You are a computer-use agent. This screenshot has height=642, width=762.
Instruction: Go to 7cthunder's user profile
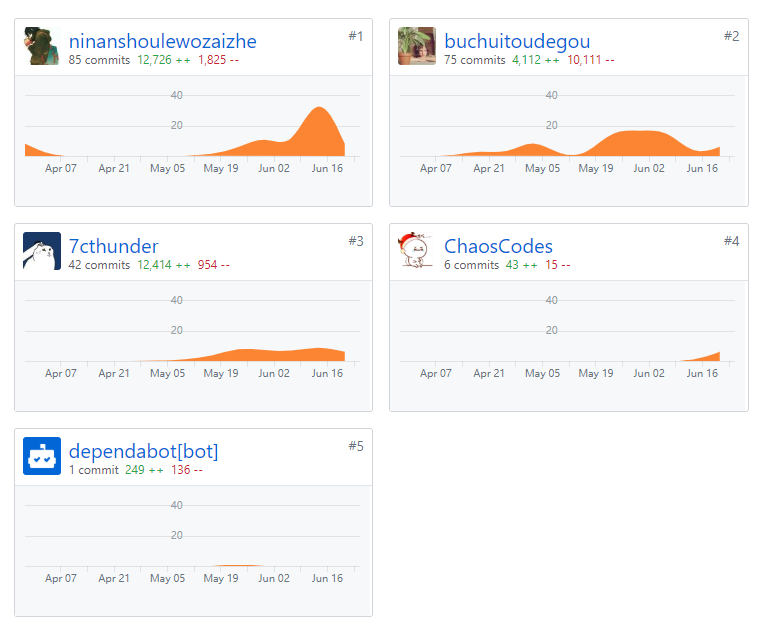pyautogui.click(x=113, y=246)
